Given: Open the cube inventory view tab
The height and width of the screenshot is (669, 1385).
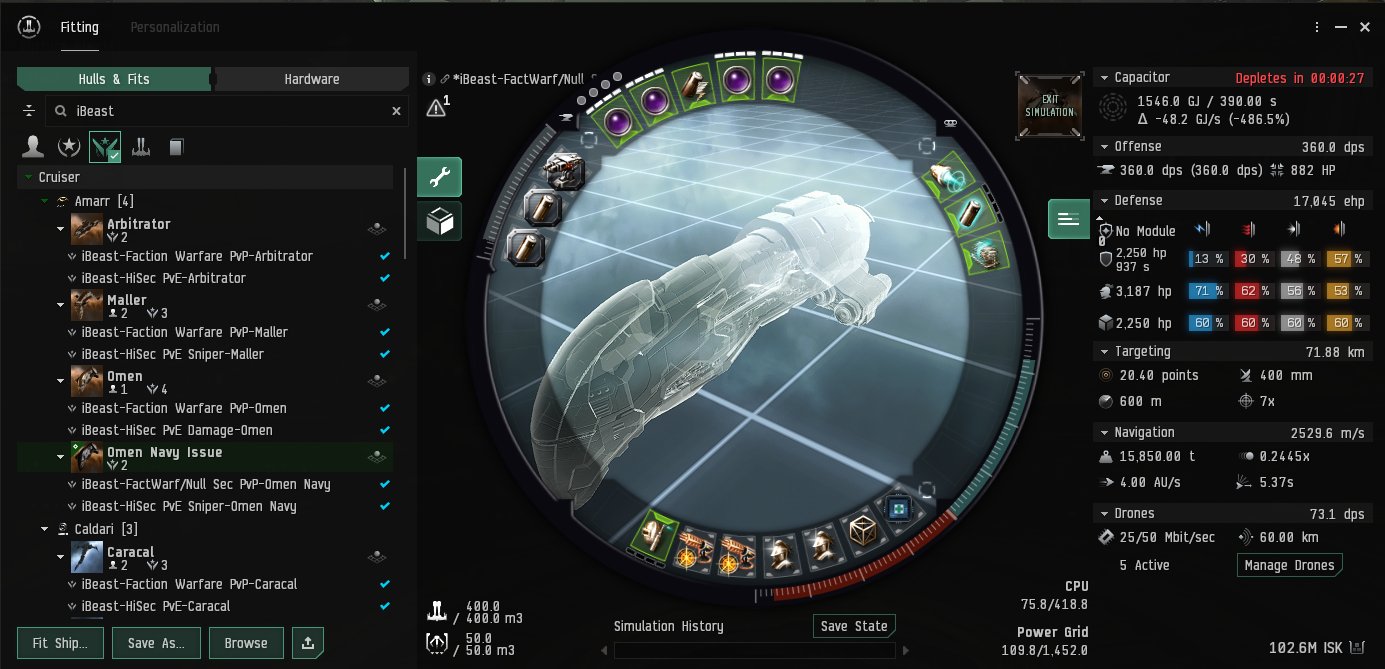Looking at the screenshot, I should click(439, 222).
